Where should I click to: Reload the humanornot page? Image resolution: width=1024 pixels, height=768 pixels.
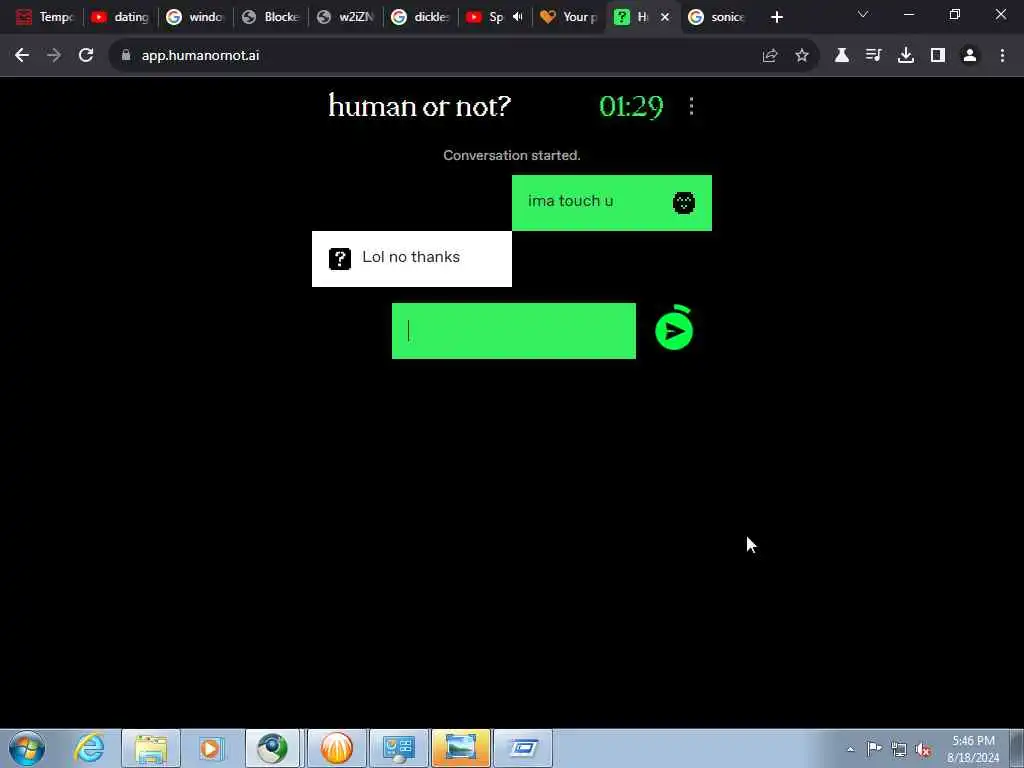coord(86,56)
